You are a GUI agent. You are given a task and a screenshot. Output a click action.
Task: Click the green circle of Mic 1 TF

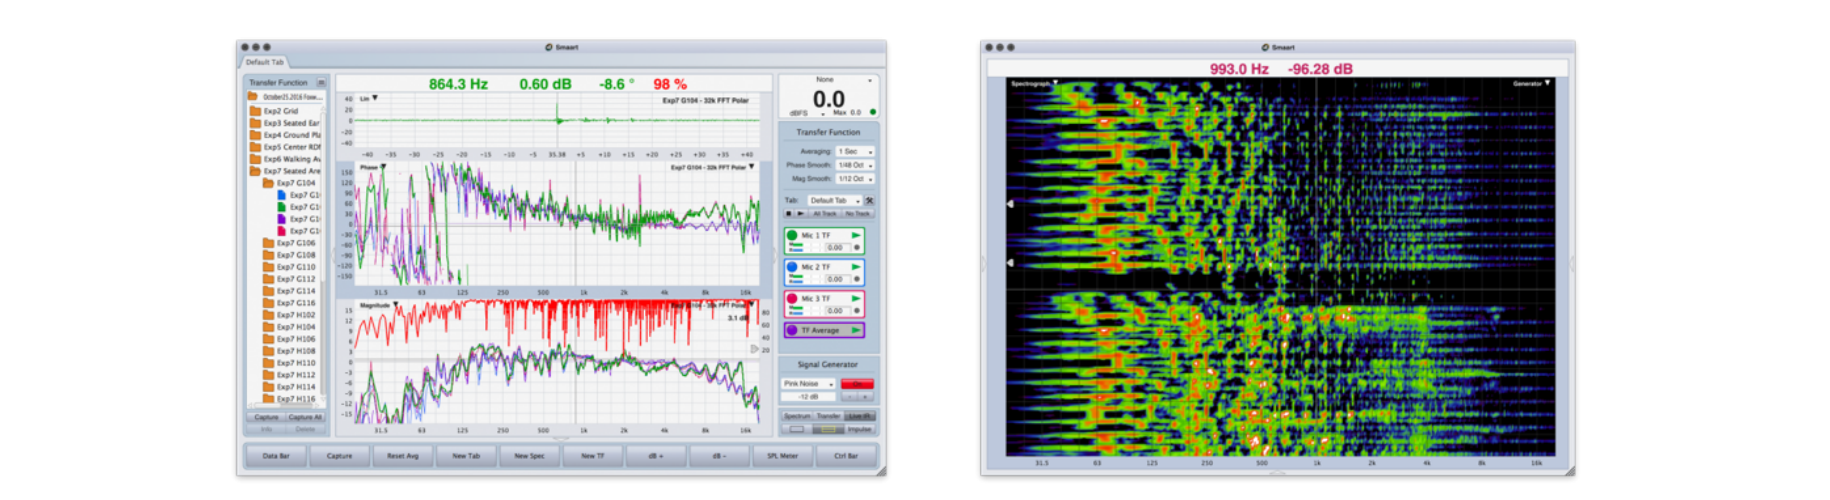coord(792,236)
